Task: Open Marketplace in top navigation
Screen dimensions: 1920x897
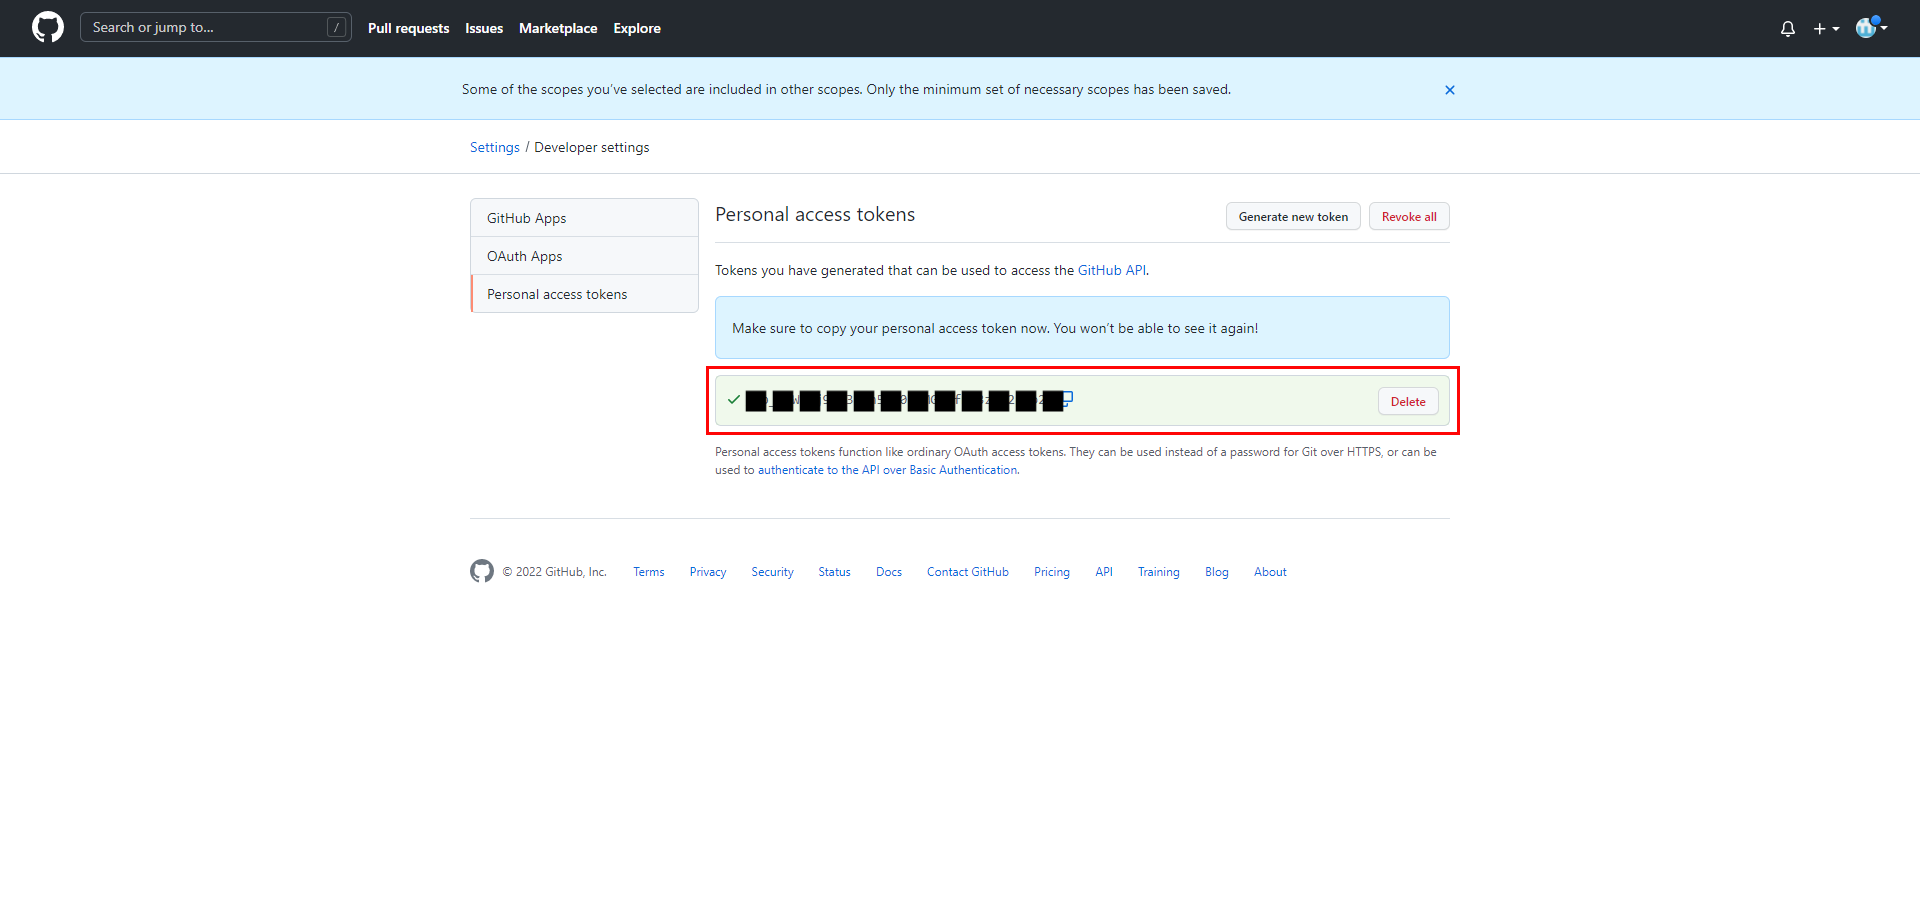Action: click(558, 28)
